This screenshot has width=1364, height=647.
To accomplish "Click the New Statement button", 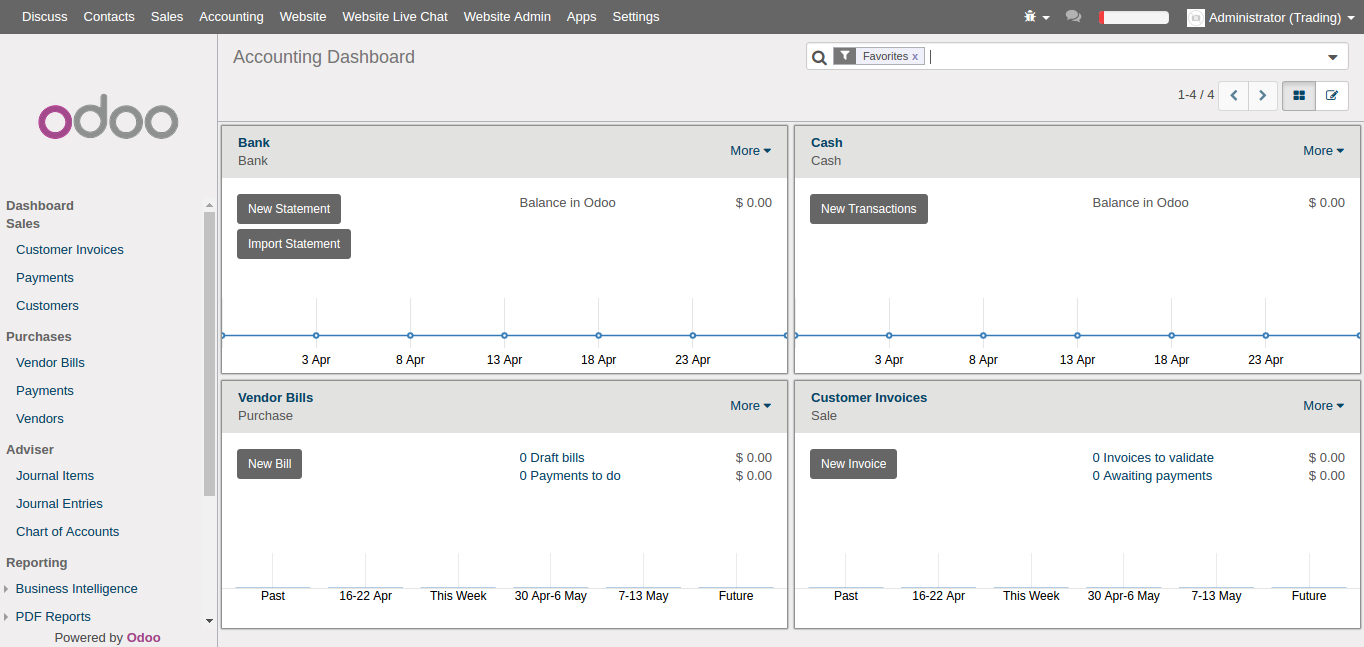I will click(x=289, y=209).
